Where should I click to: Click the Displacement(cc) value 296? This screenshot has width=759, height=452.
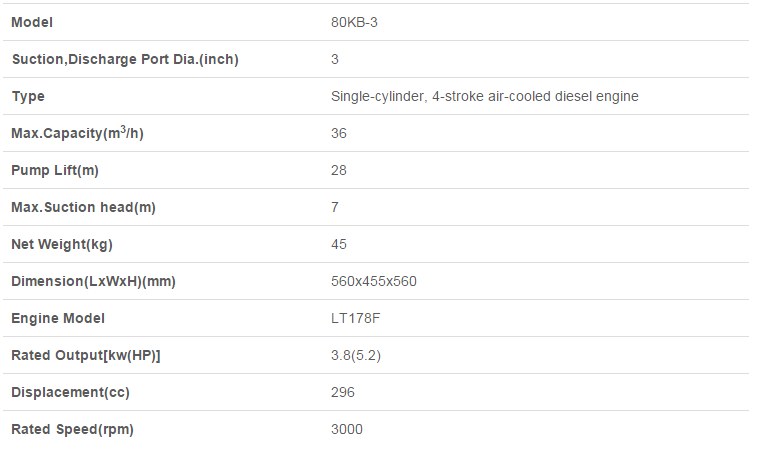point(343,392)
